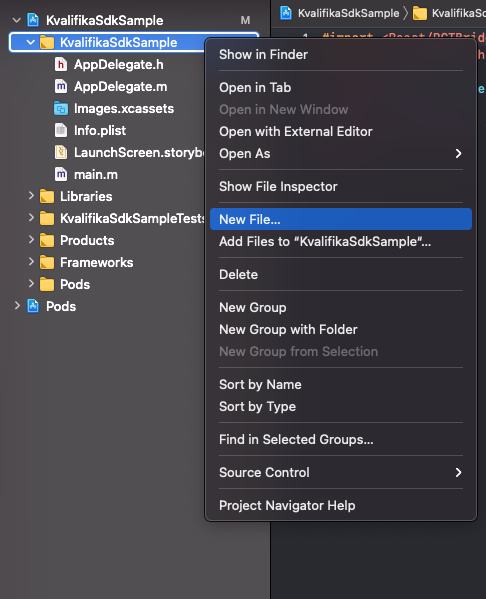Select the Images.xcassets asset catalog icon
Viewport: 486px width, 599px height.
pos(61,109)
